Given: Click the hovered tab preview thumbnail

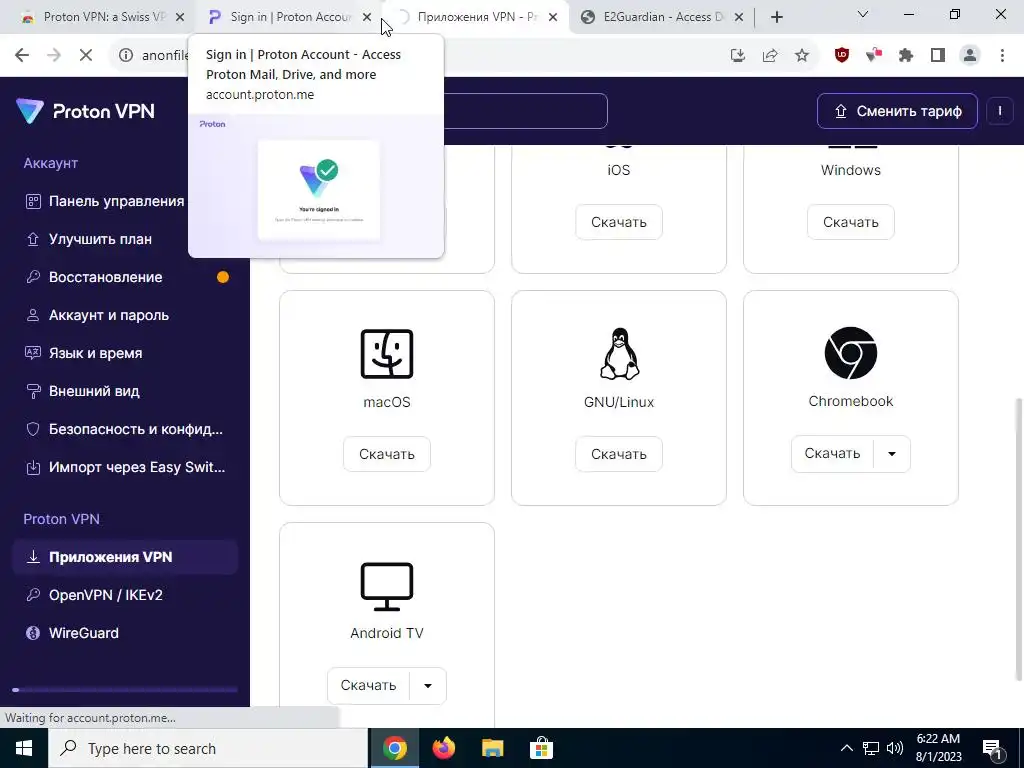Looking at the screenshot, I should (x=316, y=186).
